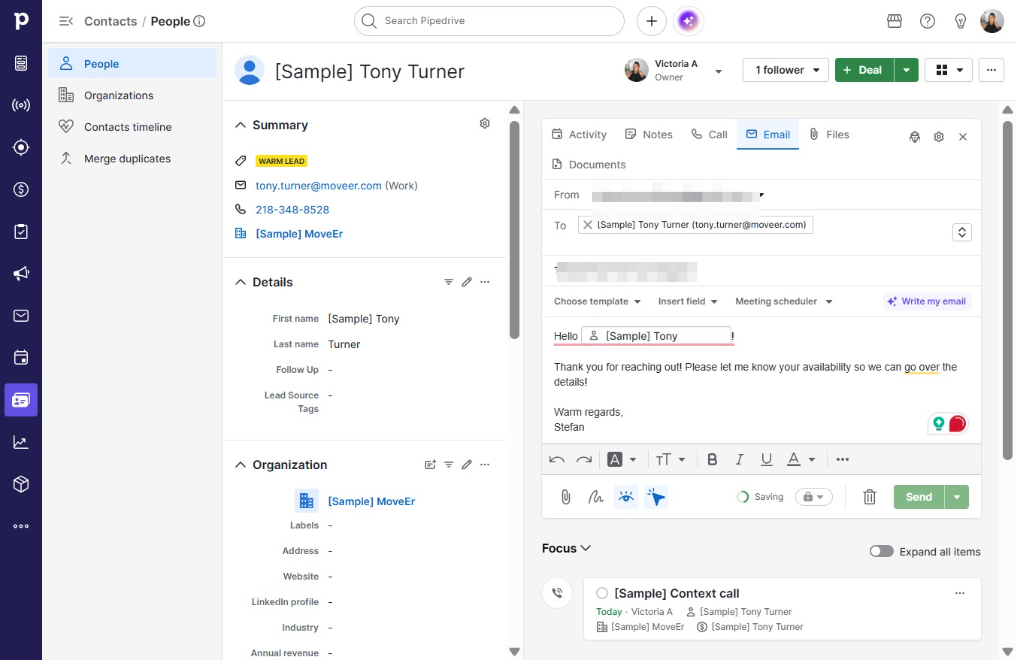Image resolution: width=1016 pixels, height=660 pixels.
Task: Toggle email open tracking eye icon
Action: point(626,497)
